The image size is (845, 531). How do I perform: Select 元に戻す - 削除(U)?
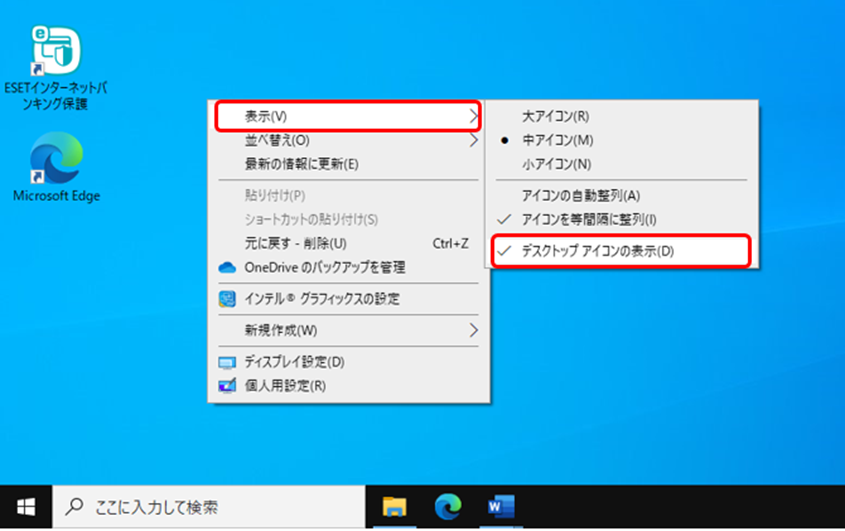click(x=349, y=243)
